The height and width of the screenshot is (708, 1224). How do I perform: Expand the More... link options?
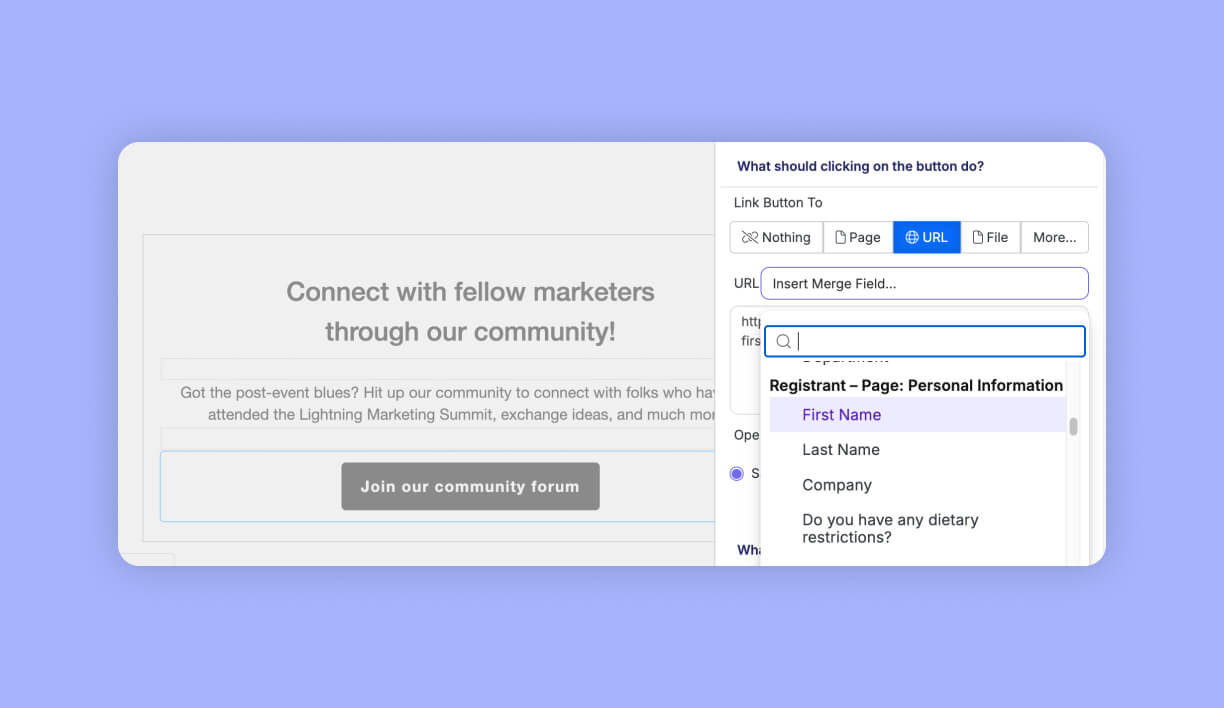click(x=1054, y=237)
